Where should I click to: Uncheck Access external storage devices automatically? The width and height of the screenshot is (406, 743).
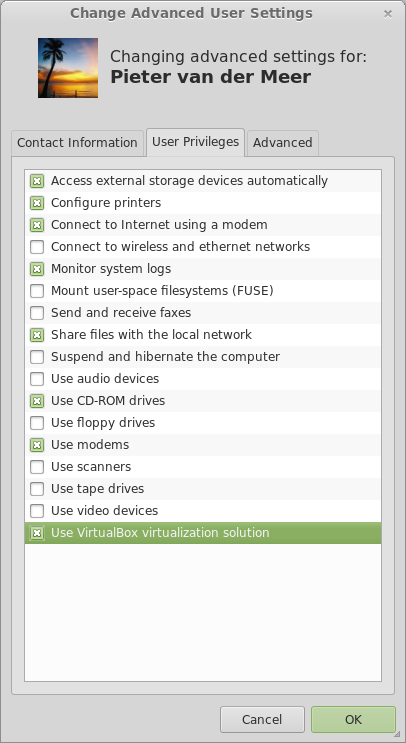(x=37, y=181)
